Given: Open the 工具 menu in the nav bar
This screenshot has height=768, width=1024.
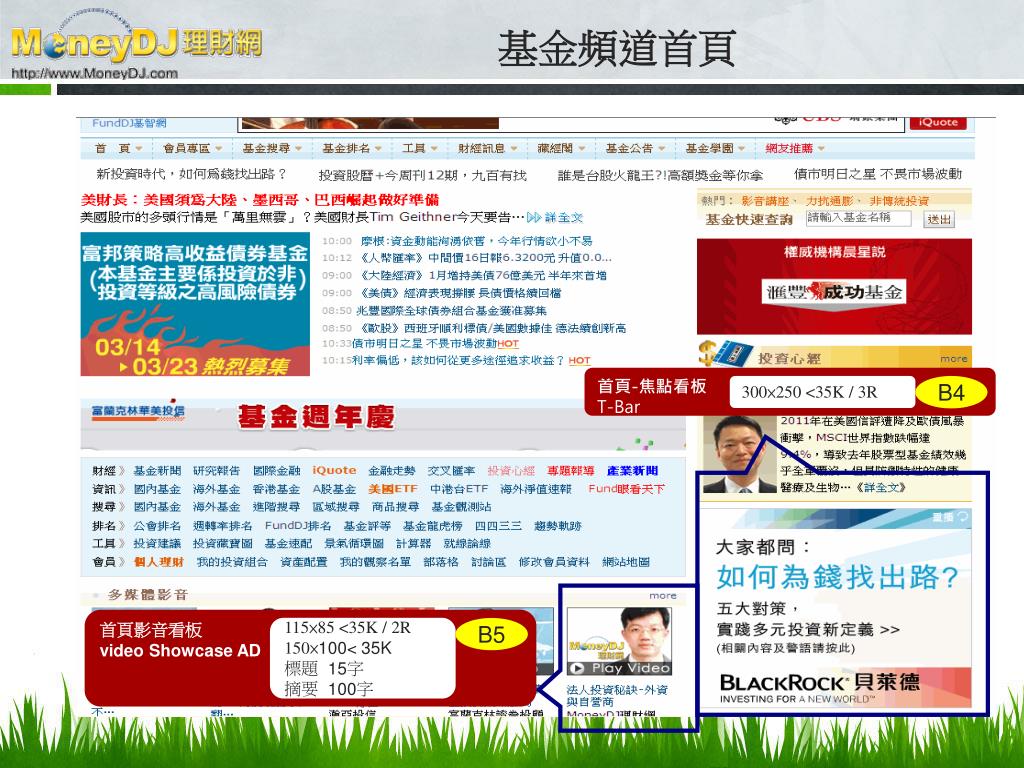Looking at the screenshot, I should [x=419, y=149].
